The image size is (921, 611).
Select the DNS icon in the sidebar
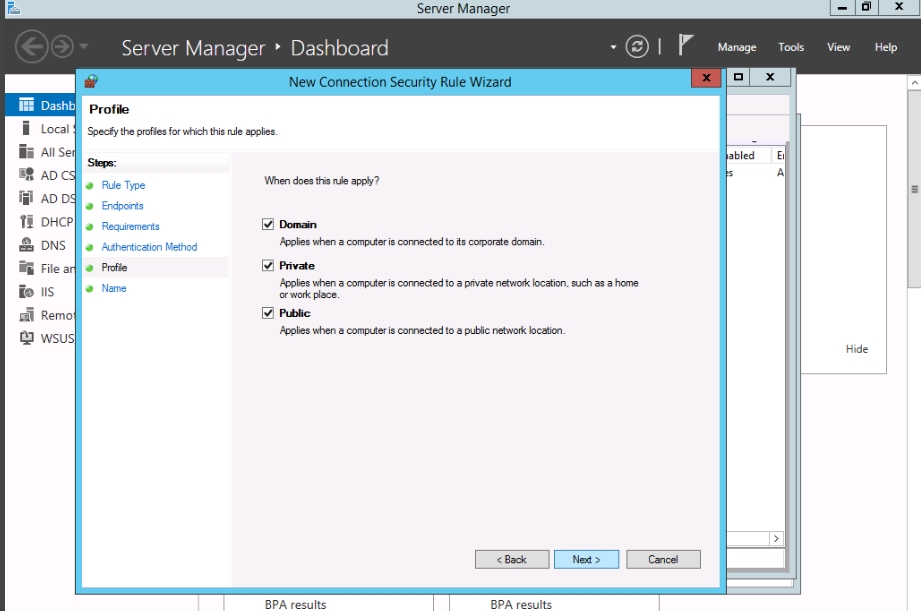[x=26, y=244]
